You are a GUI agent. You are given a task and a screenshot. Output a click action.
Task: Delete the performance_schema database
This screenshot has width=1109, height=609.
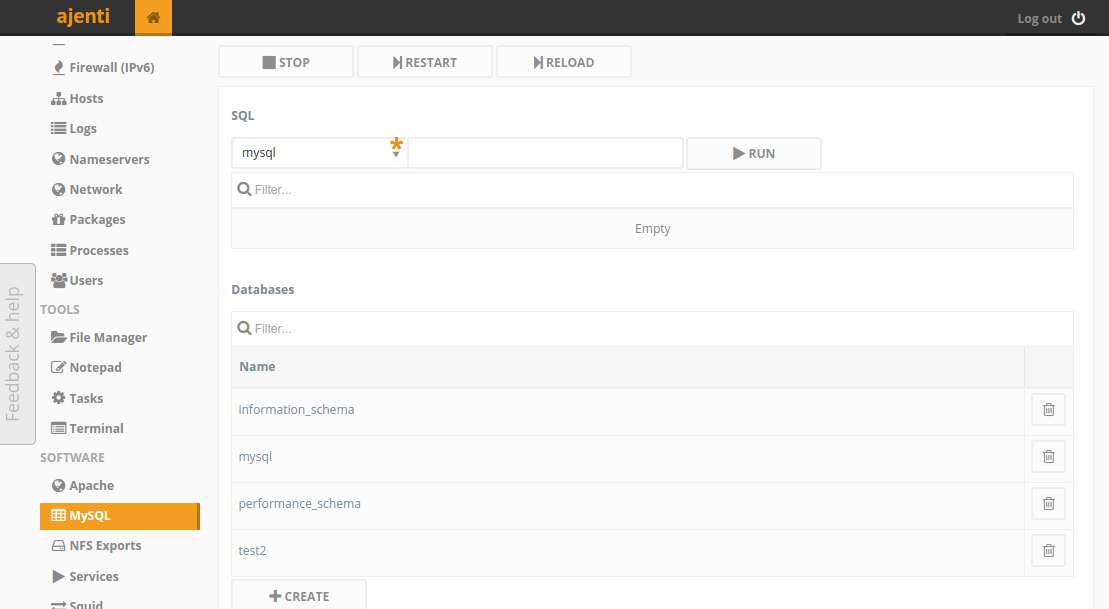(x=1048, y=504)
